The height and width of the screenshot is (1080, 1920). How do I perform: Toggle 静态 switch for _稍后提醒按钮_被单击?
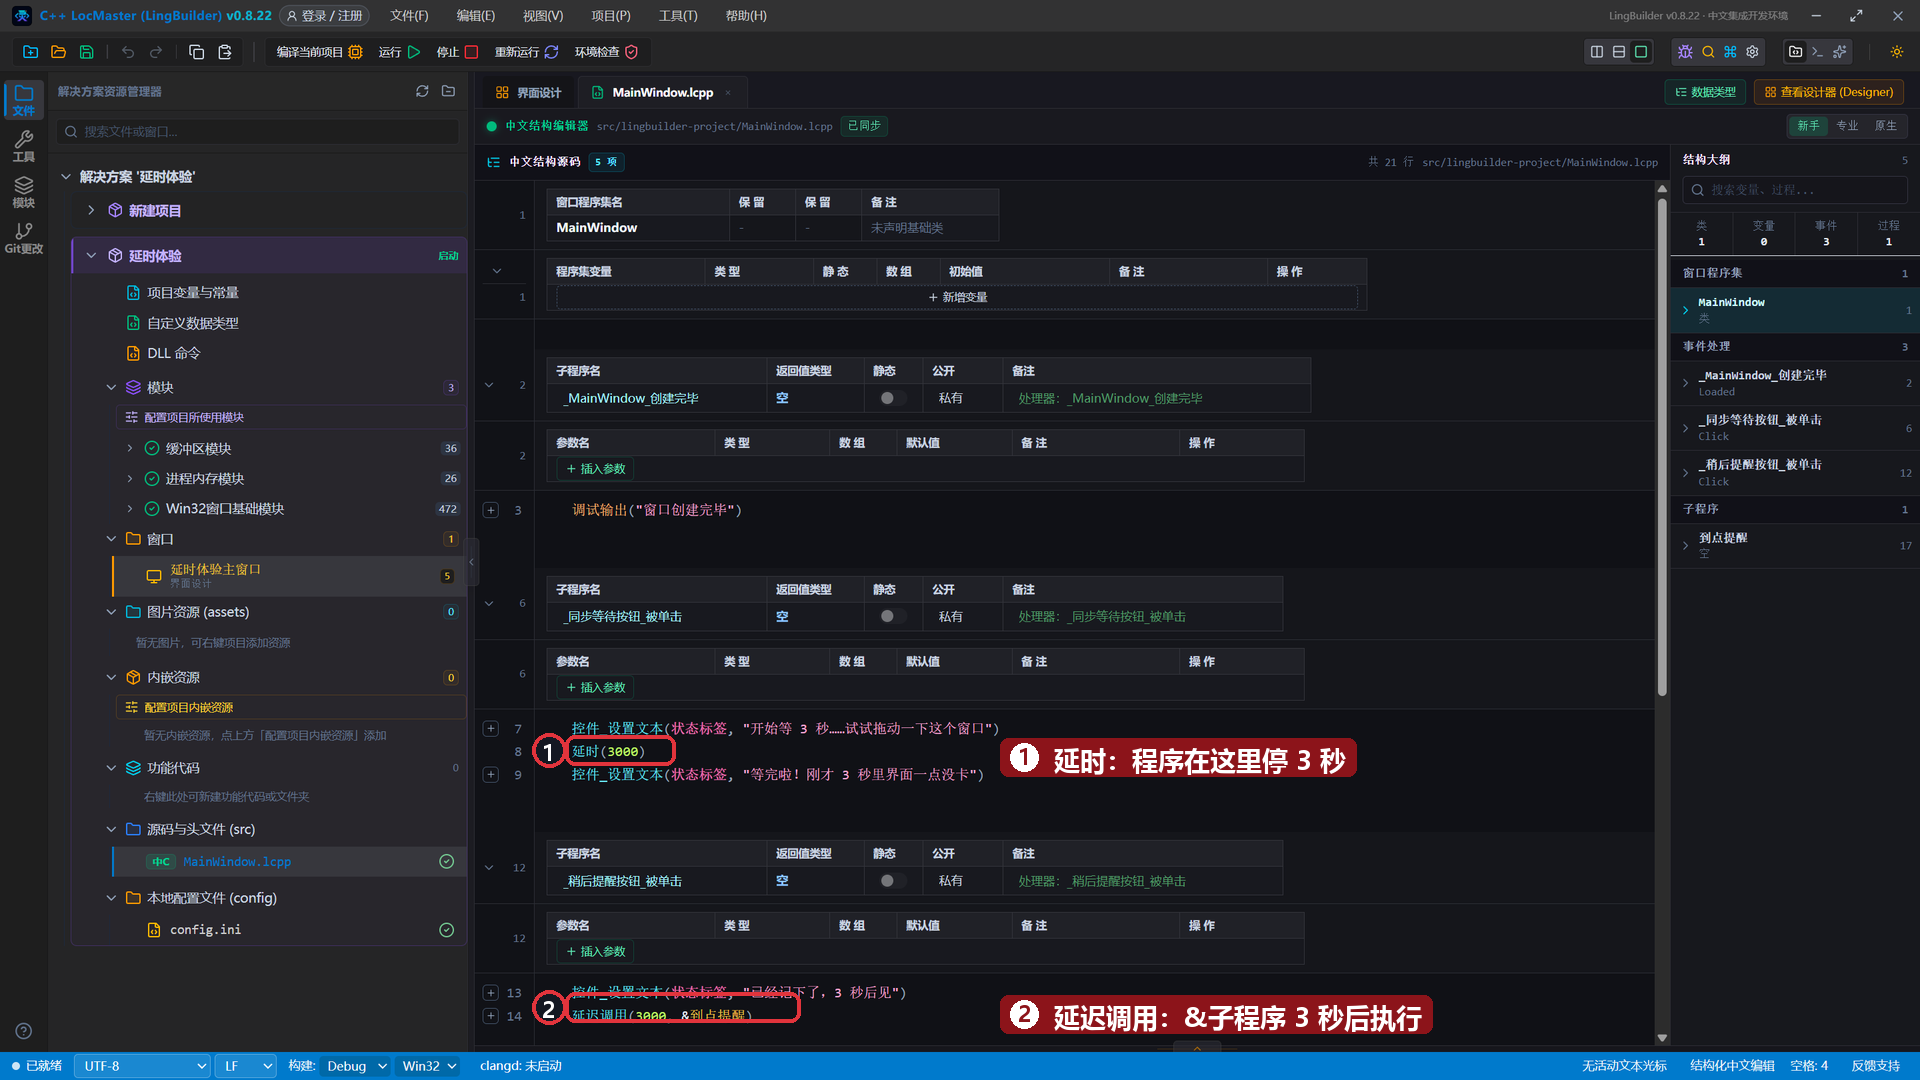tap(892, 881)
